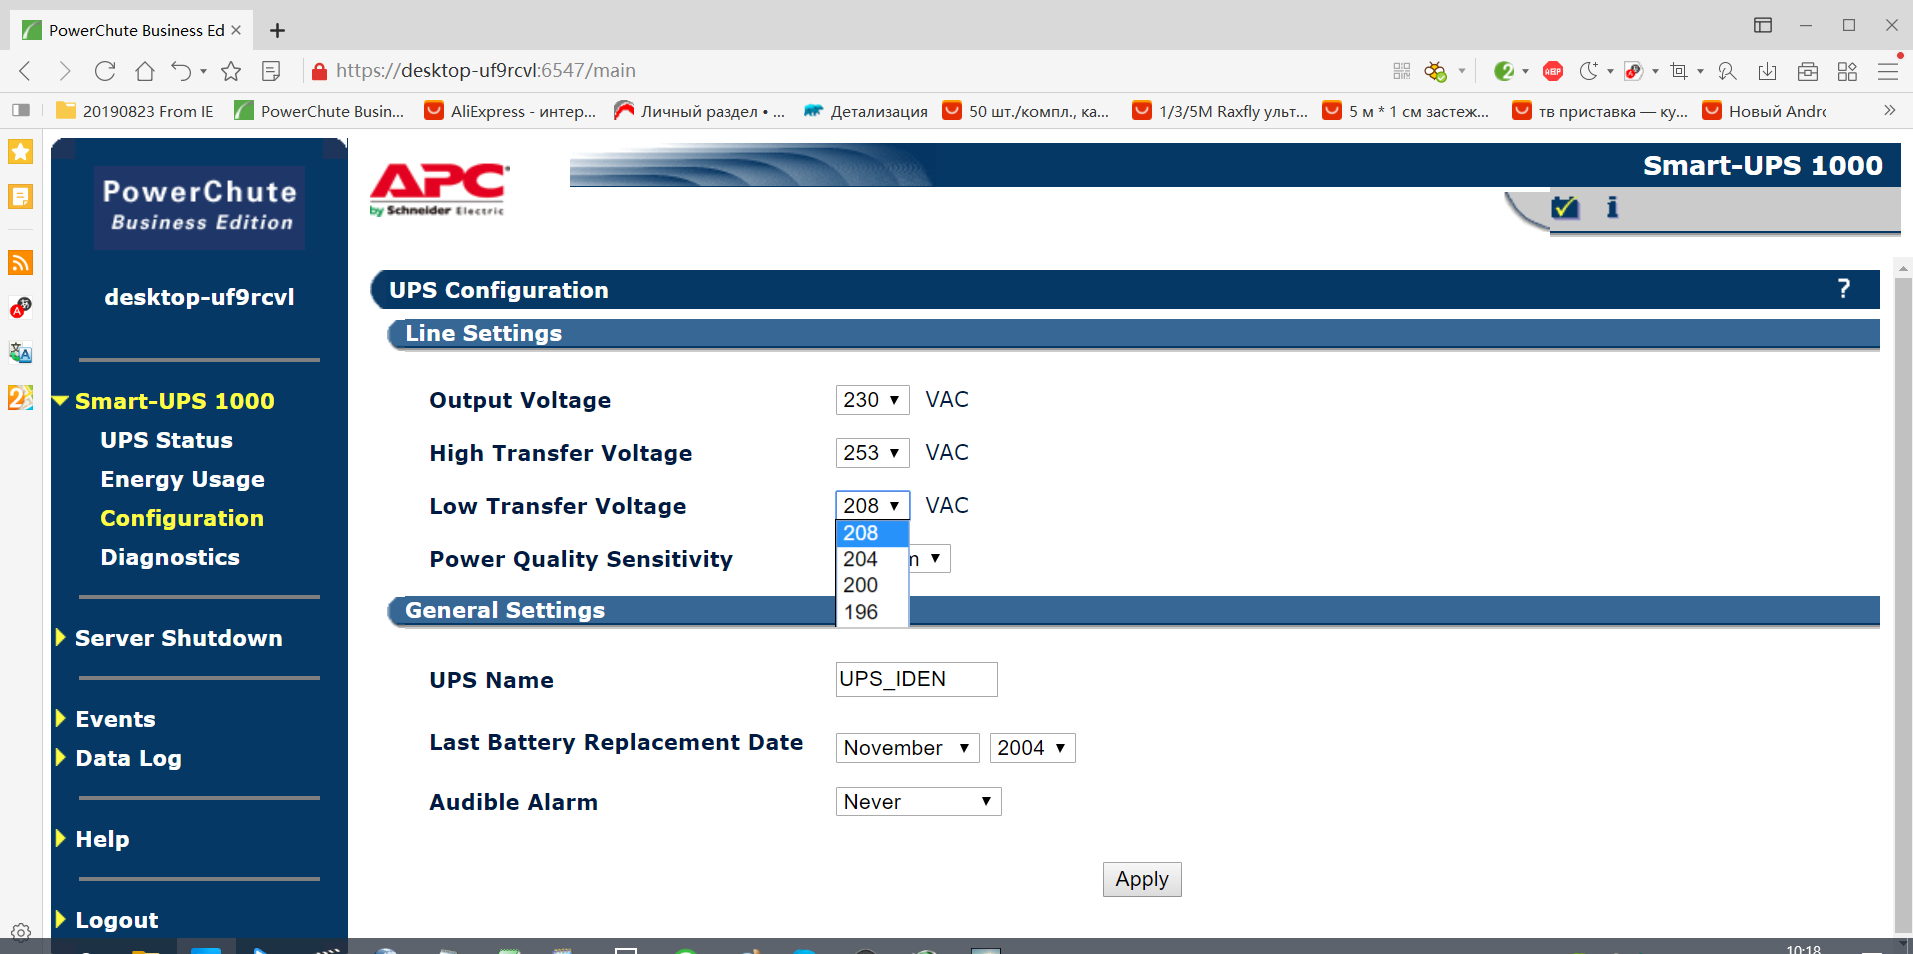Image resolution: width=1913 pixels, height=954 pixels.
Task: Open the Личный раздел bookmark
Action: [x=699, y=111]
